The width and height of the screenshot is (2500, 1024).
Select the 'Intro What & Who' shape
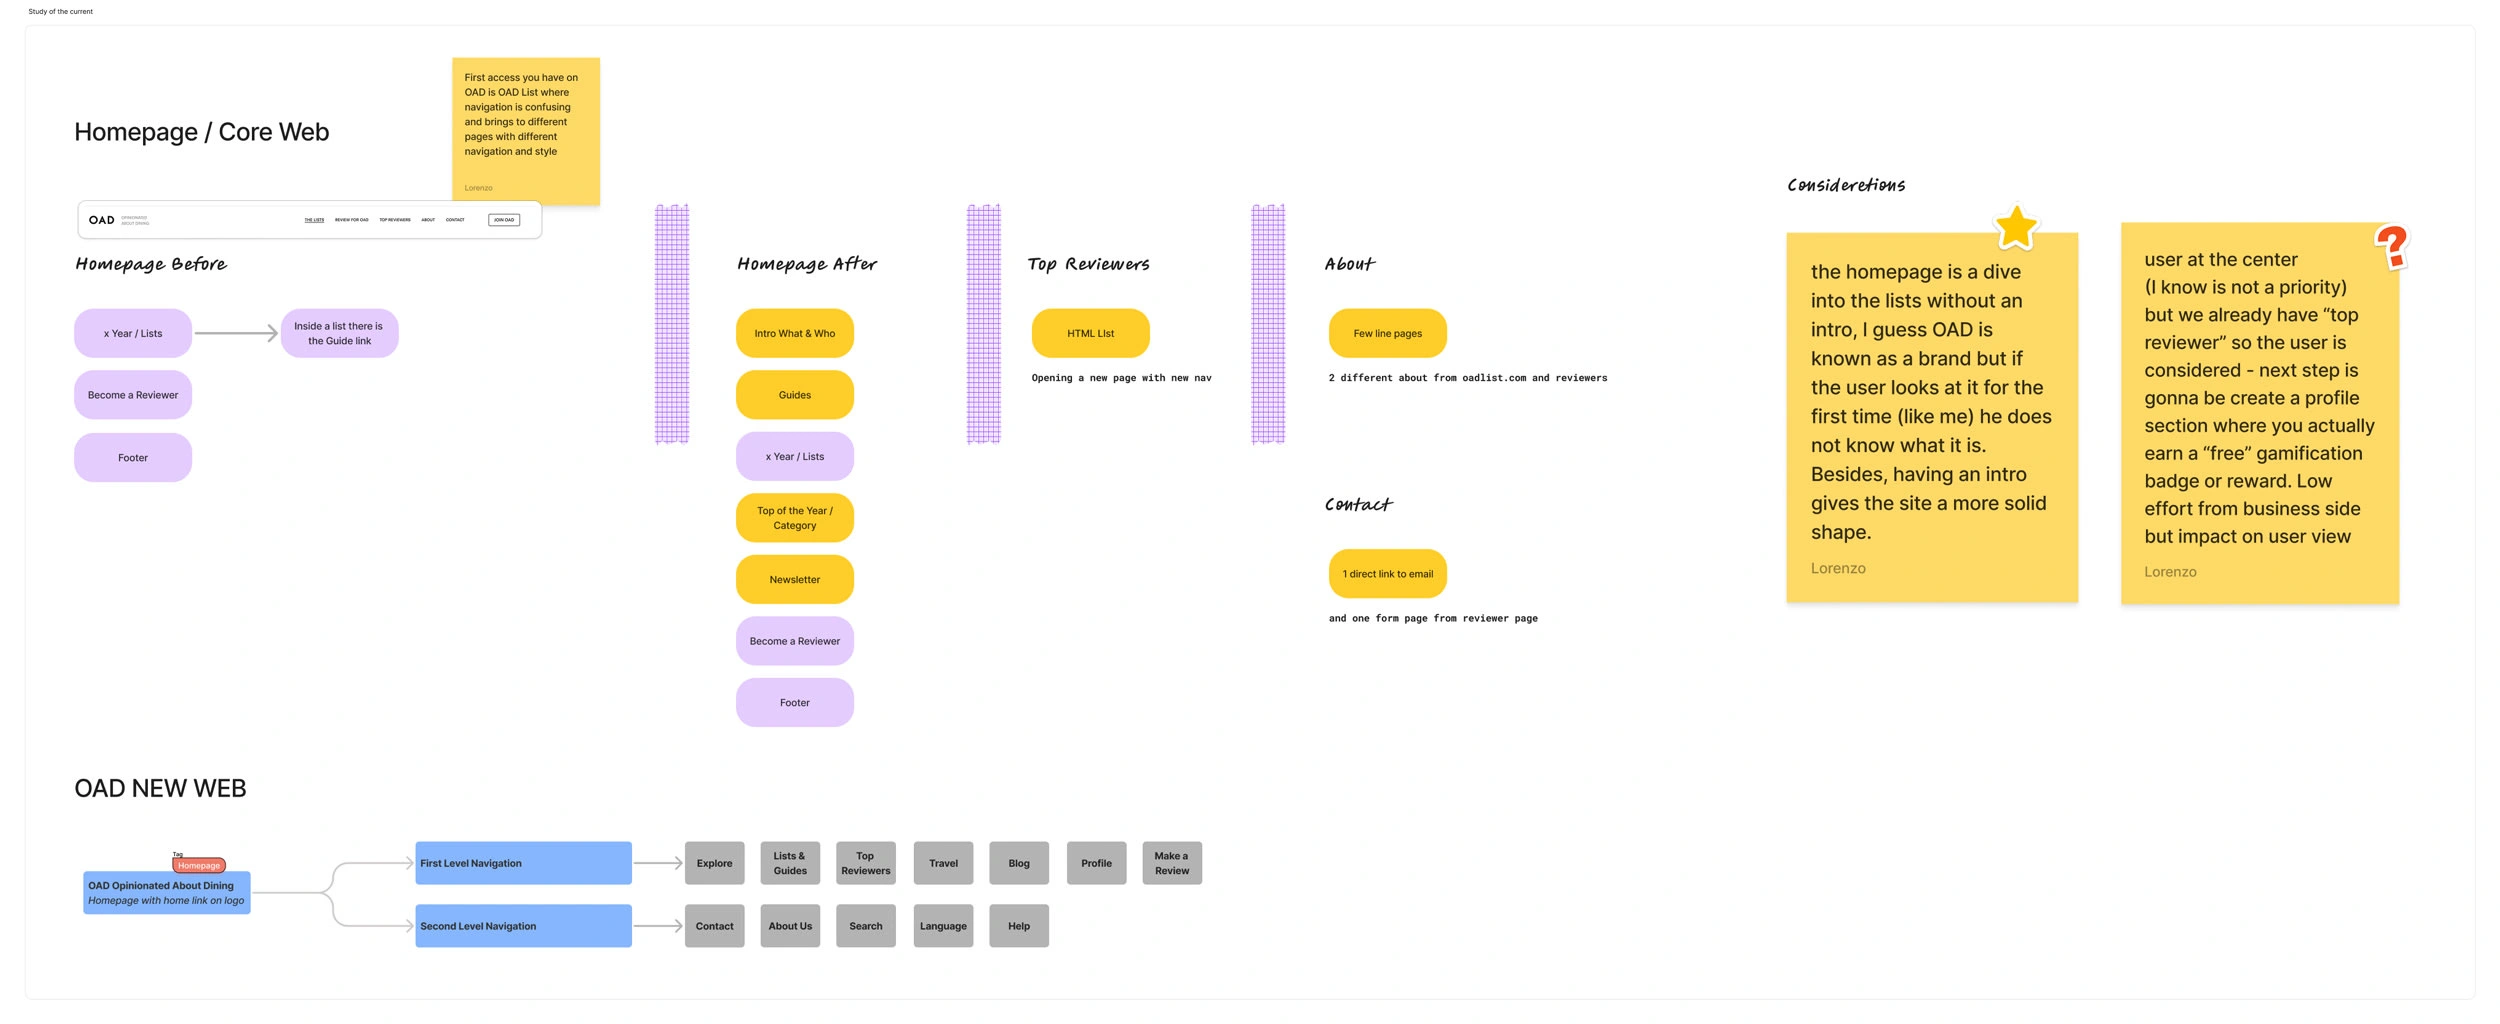795,333
